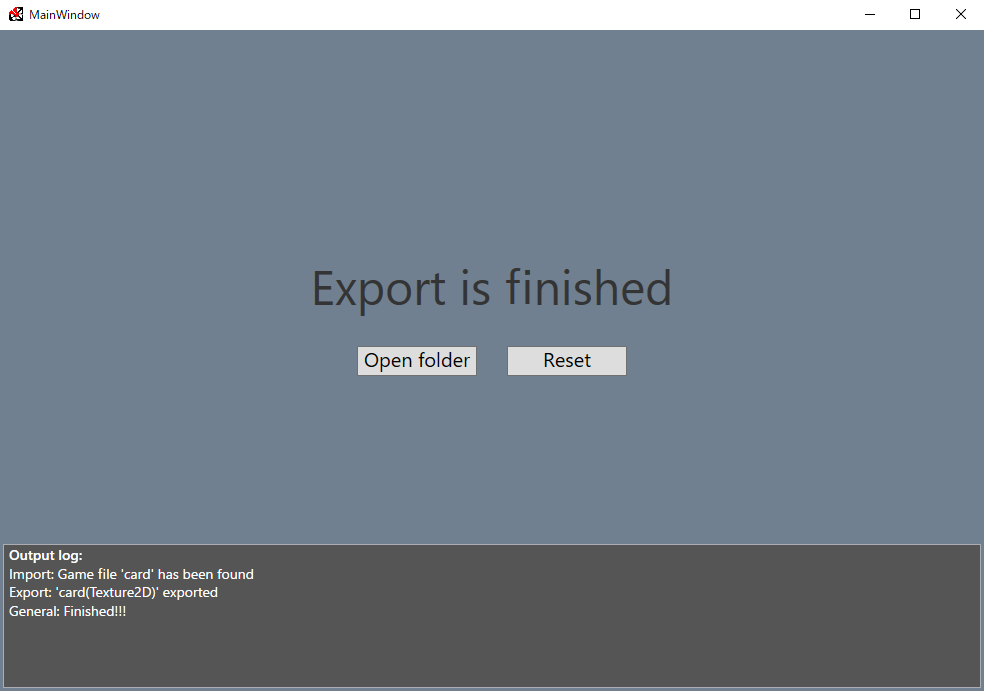Click log line 'Export: 'card(Texture2D)' exported'
984x691 pixels.
(113, 592)
